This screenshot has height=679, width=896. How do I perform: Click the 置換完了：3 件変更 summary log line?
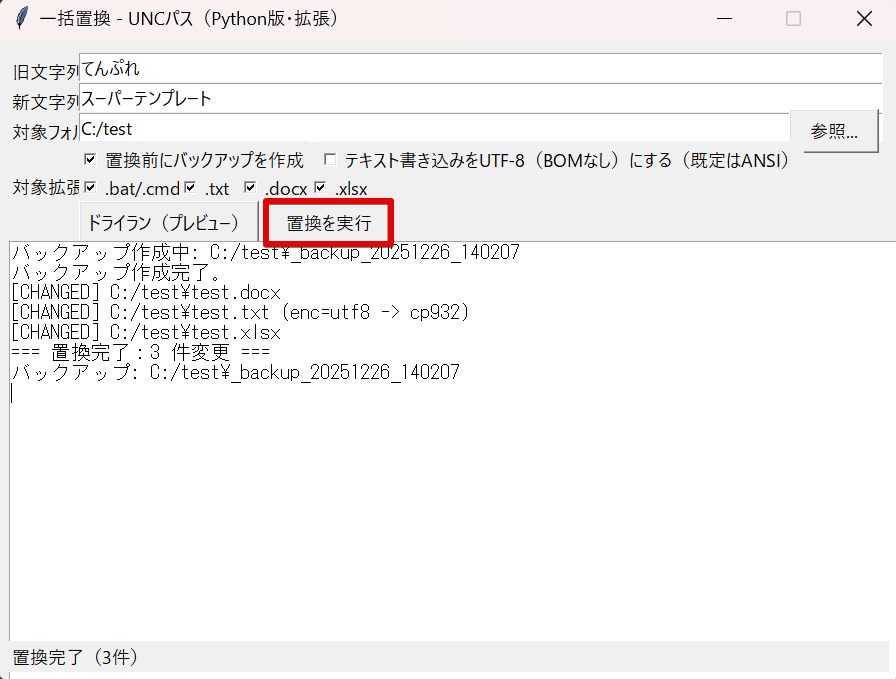point(140,352)
